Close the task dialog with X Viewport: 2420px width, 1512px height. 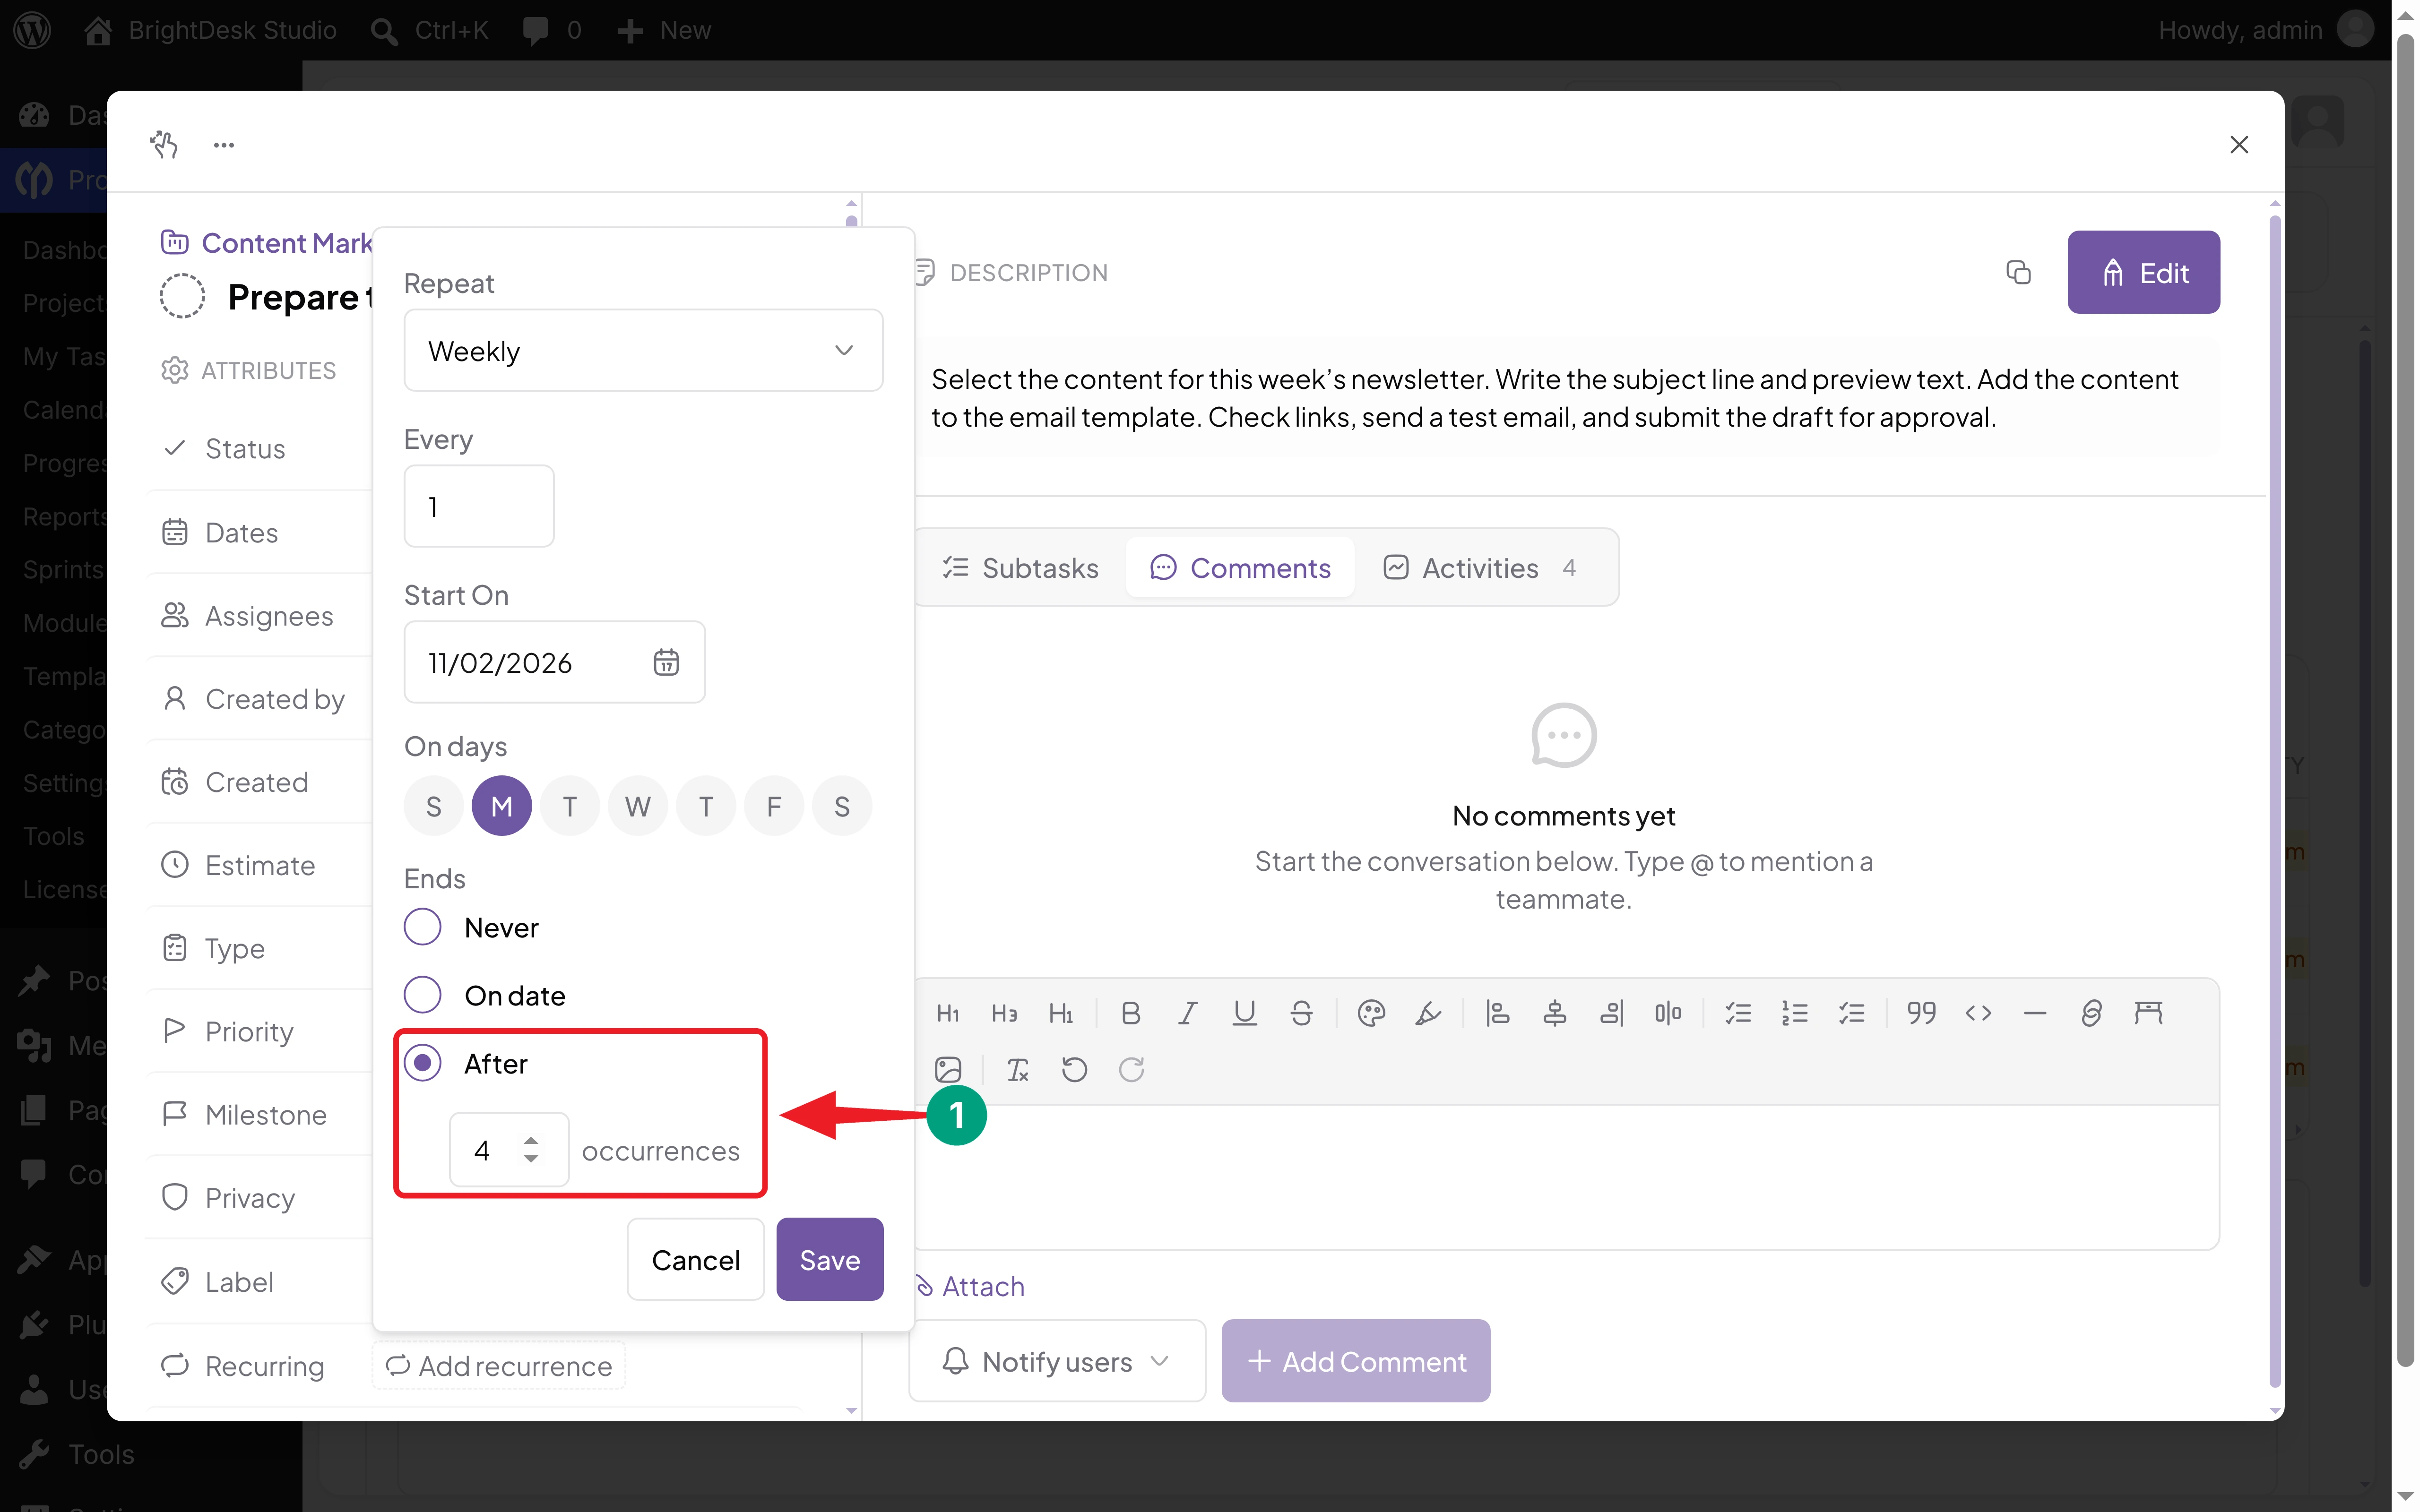(2239, 145)
